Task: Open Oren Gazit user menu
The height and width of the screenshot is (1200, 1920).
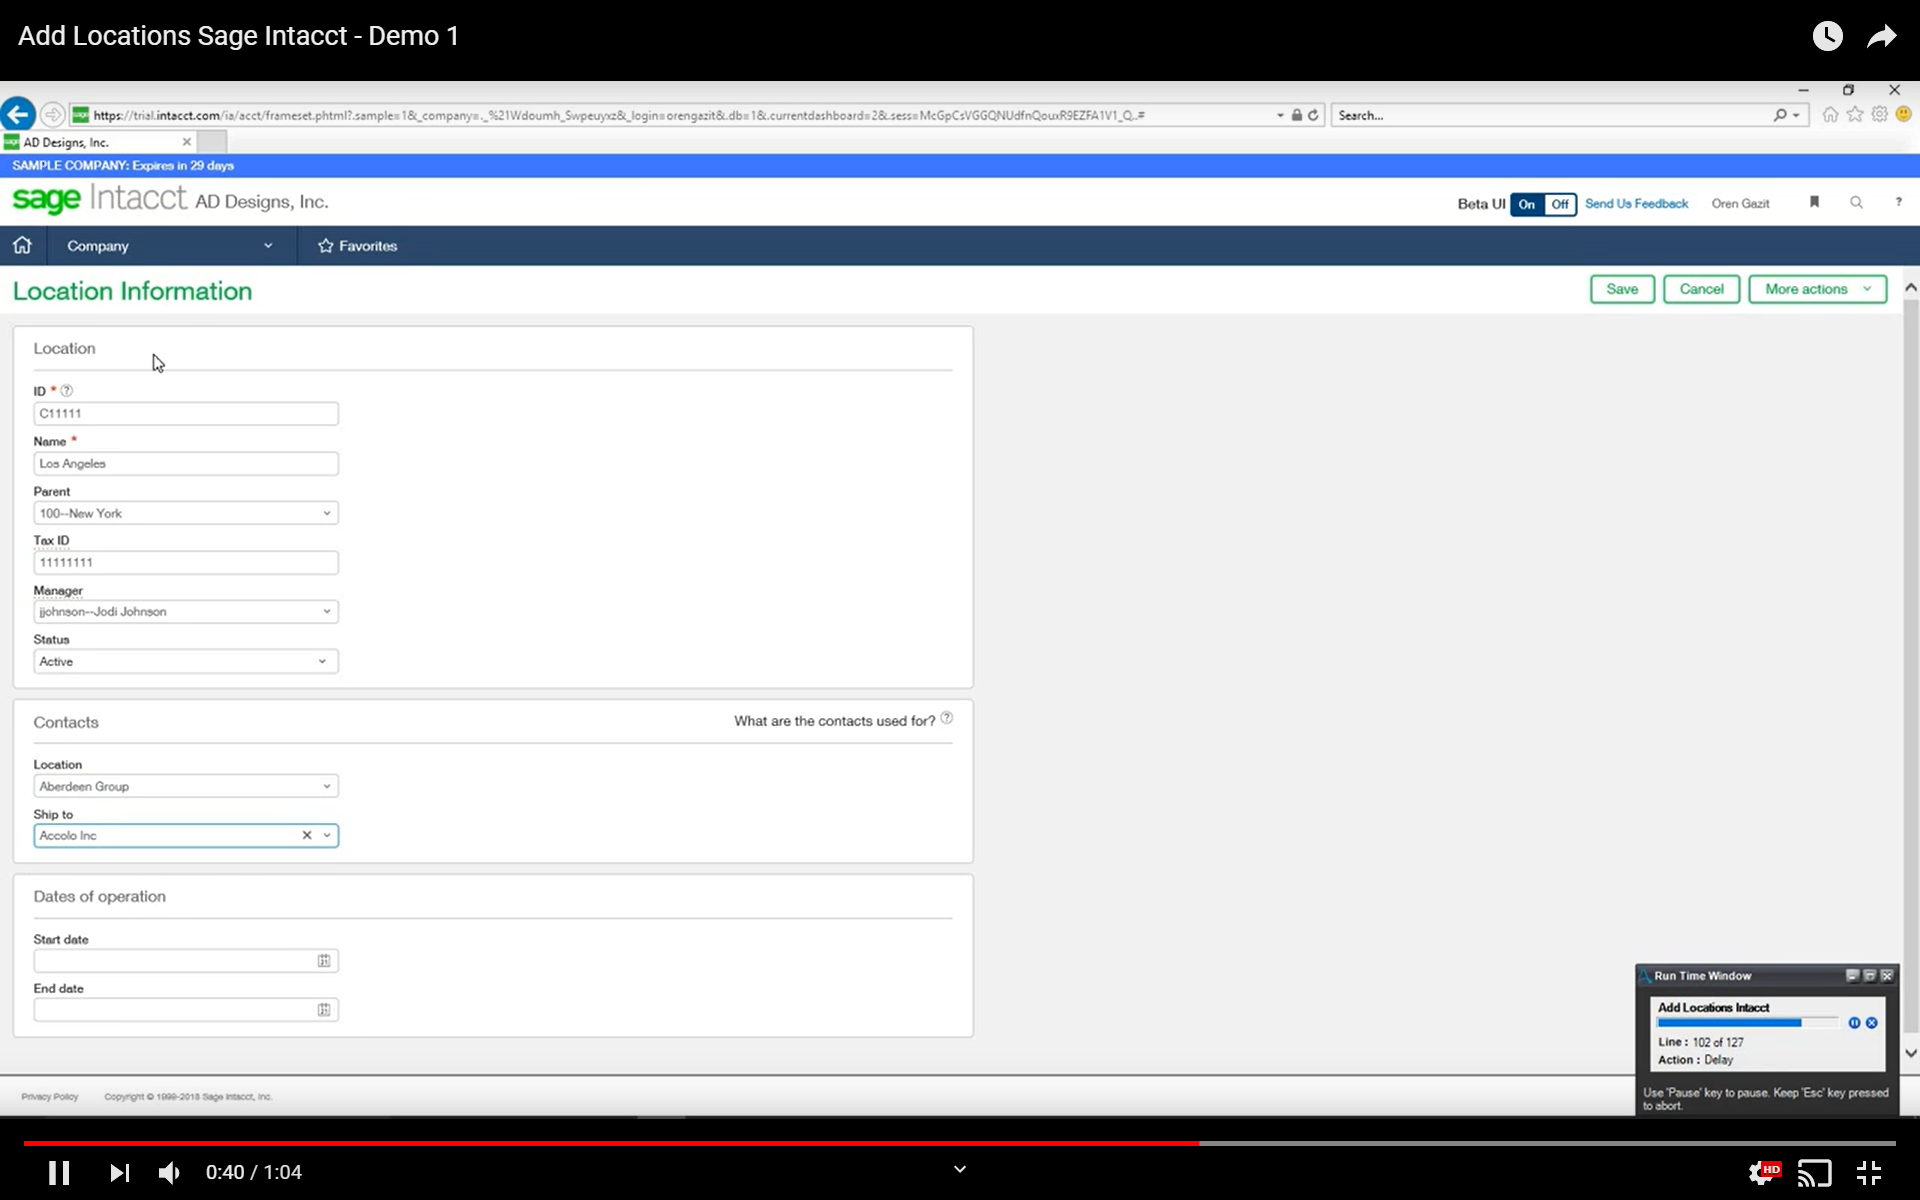Action: click(1740, 203)
